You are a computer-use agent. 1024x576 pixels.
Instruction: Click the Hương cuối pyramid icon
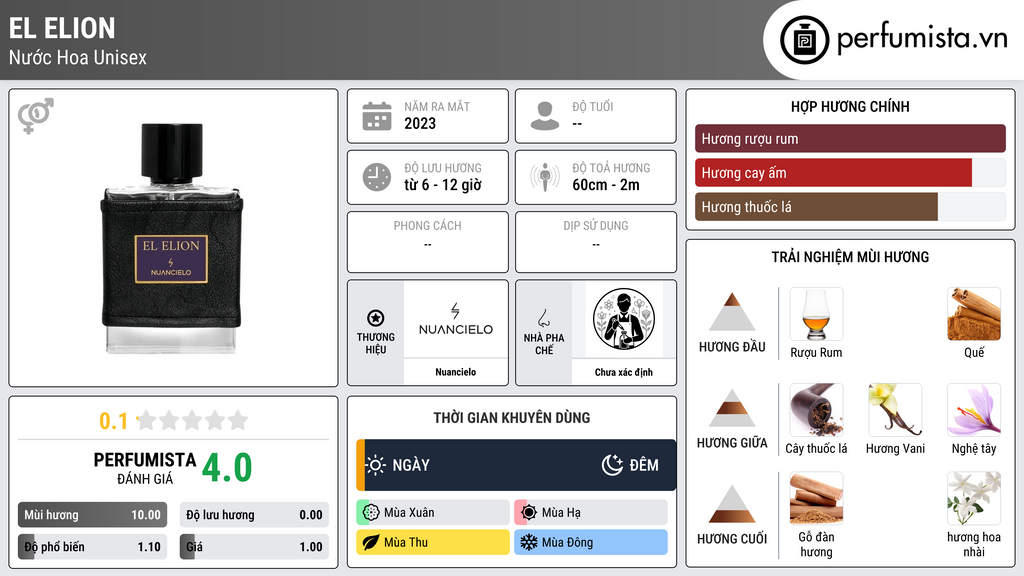click(x=732, y=504)
